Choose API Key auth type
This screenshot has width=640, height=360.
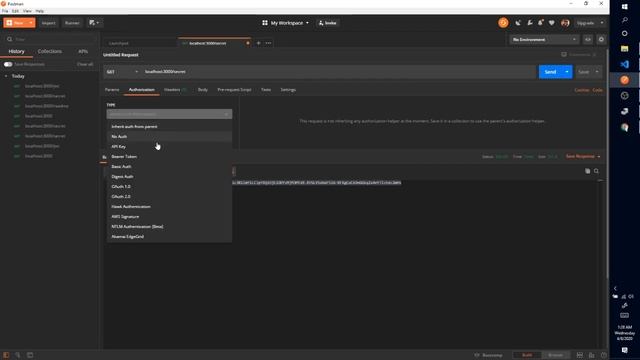pyautogui.click(x=169, y=147)
